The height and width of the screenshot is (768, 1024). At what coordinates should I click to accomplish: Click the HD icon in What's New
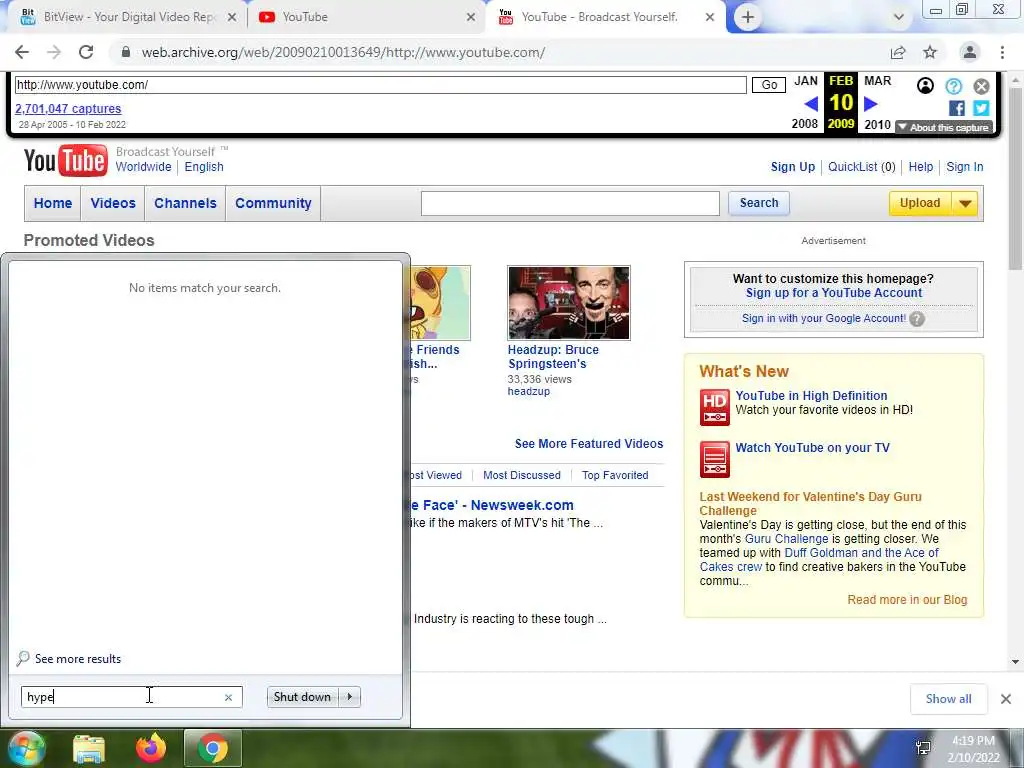click(714, 408)
